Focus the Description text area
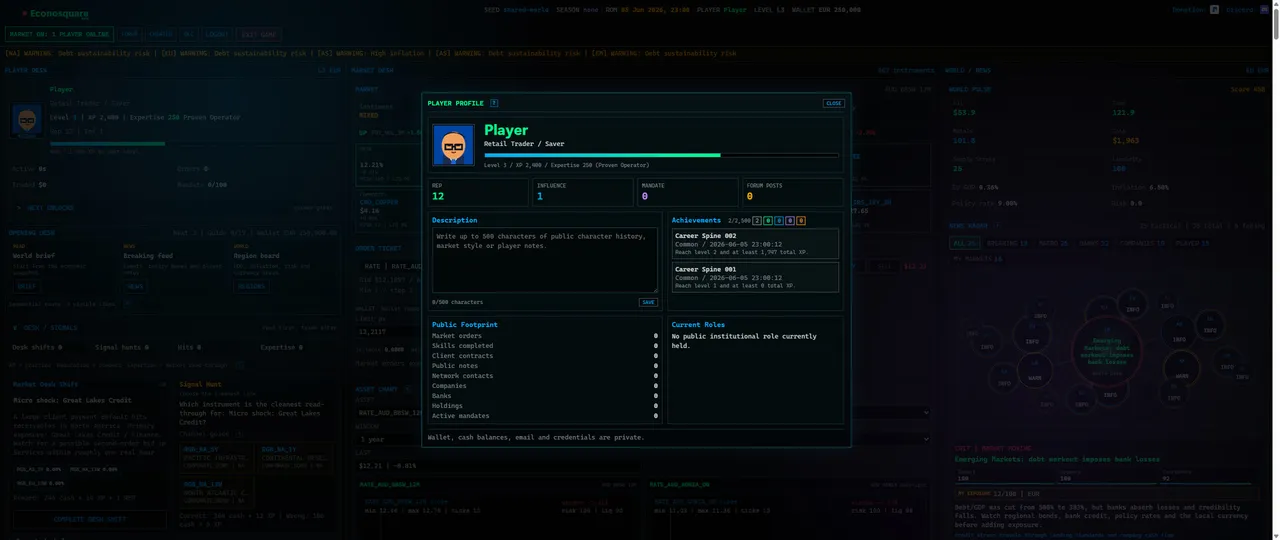The width and height of the screenshot is (1280, 540). (x=545, y=260)
